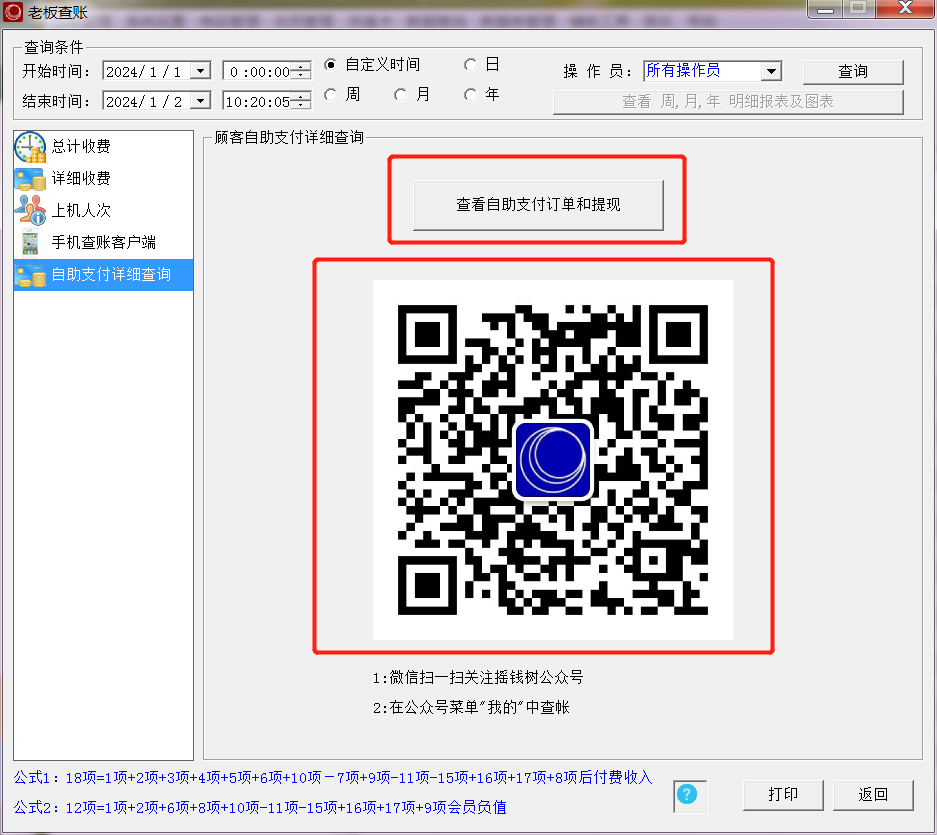Close the 老板查账 window
The height and width of the screenshot is (835, 937).
(x=906, y=8)
